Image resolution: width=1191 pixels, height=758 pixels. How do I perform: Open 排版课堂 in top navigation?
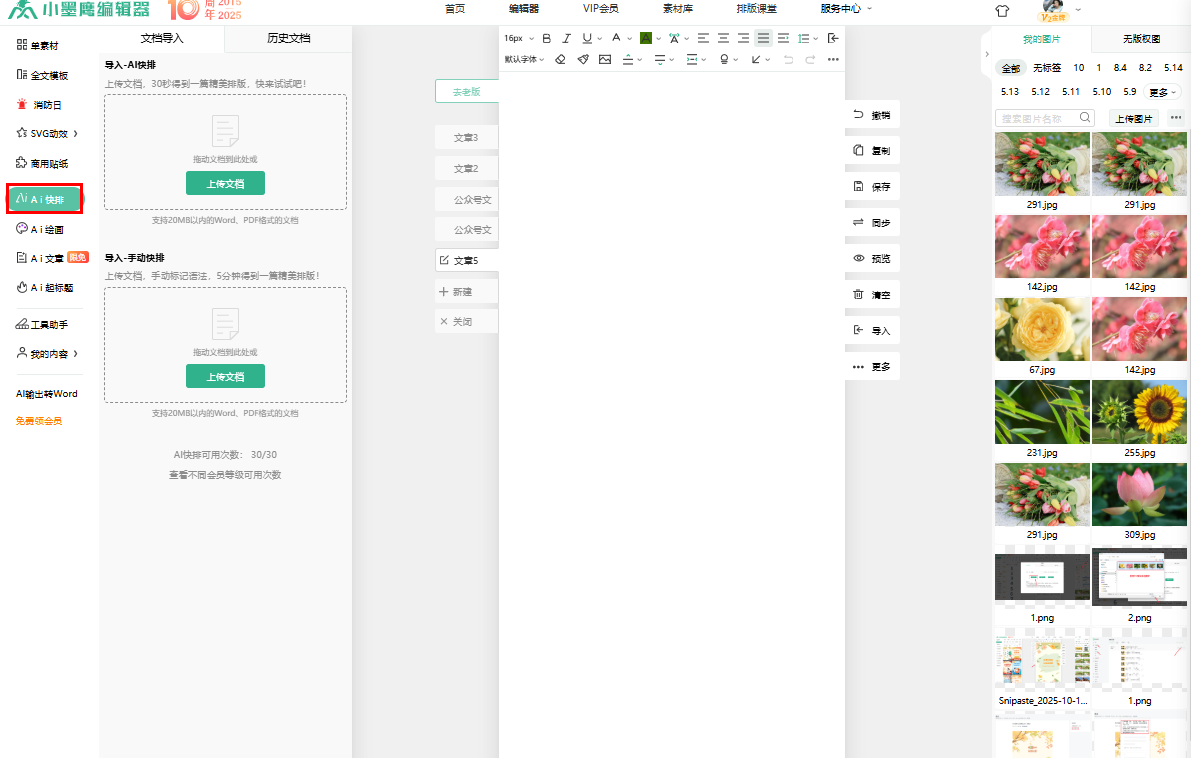[757, 8]
